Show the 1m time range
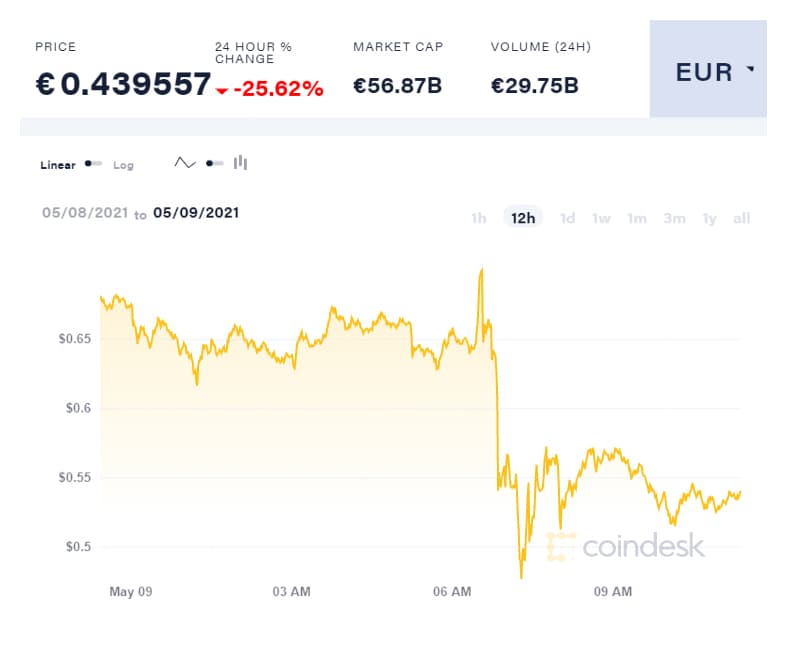The height and width of the screenshot is (672, 787). pyautogui.click(x=637, y=218)
